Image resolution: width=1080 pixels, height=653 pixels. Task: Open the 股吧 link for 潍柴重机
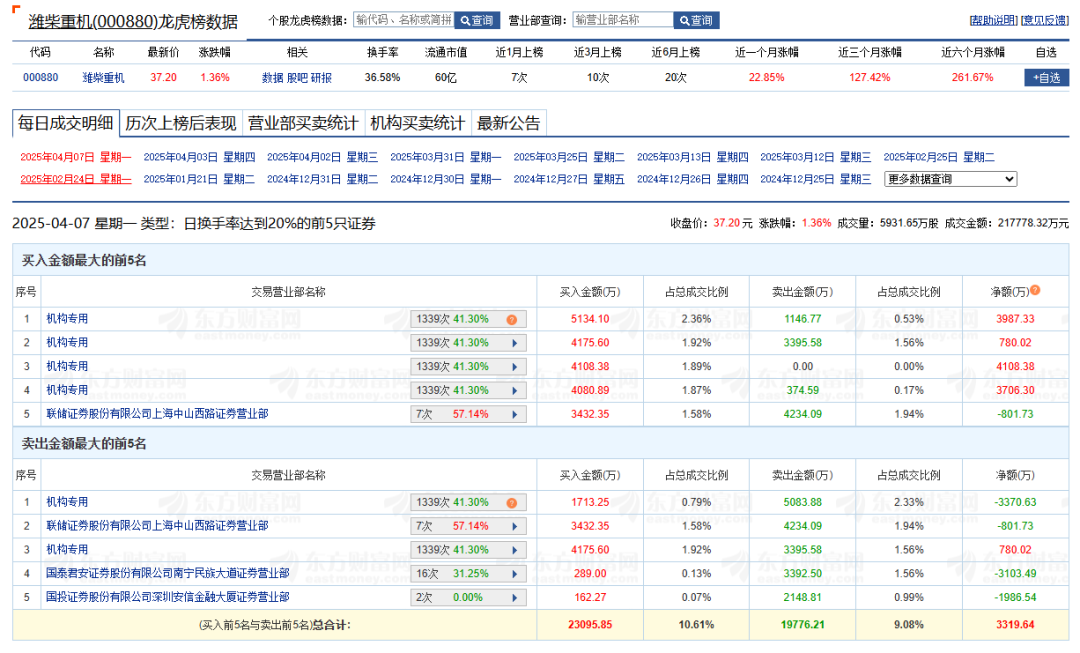297,77
